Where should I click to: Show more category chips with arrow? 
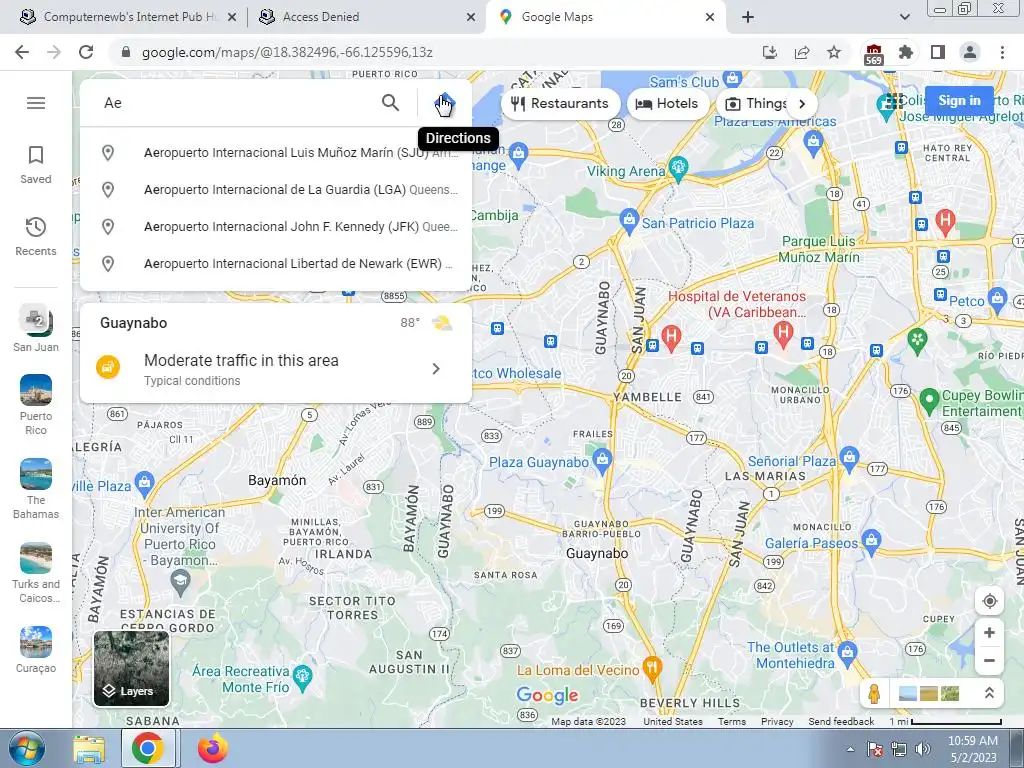[802, 103]
